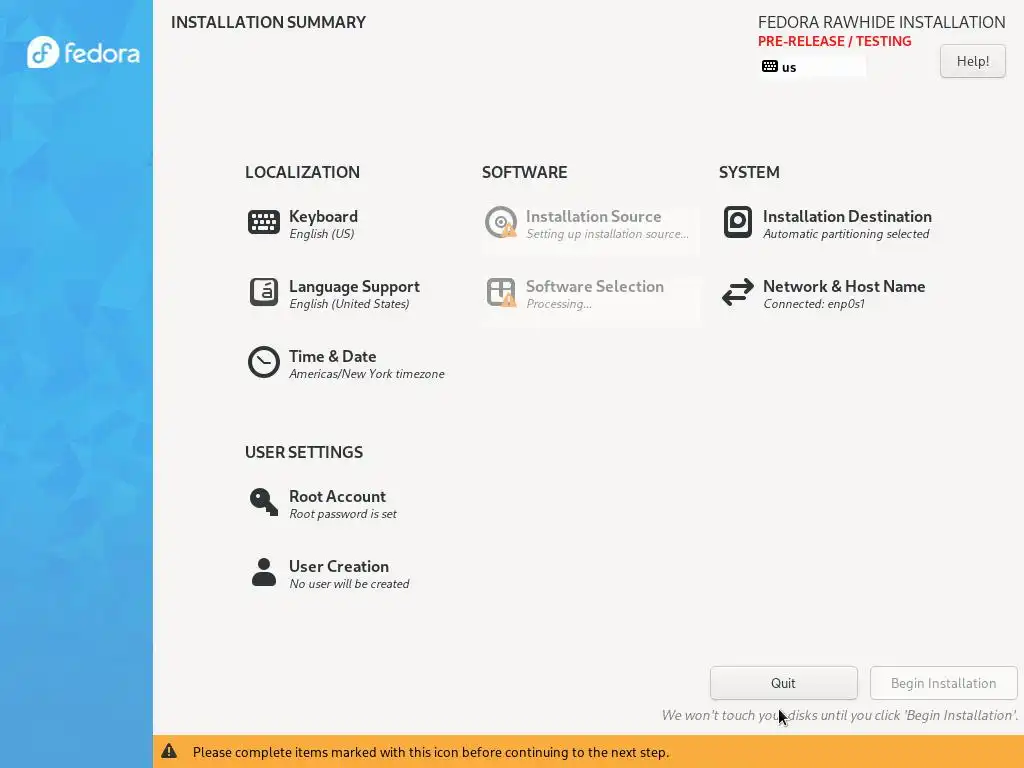Click the warning triangle in the orange bar
1024x768 pixels.
[x=169, y=751]
